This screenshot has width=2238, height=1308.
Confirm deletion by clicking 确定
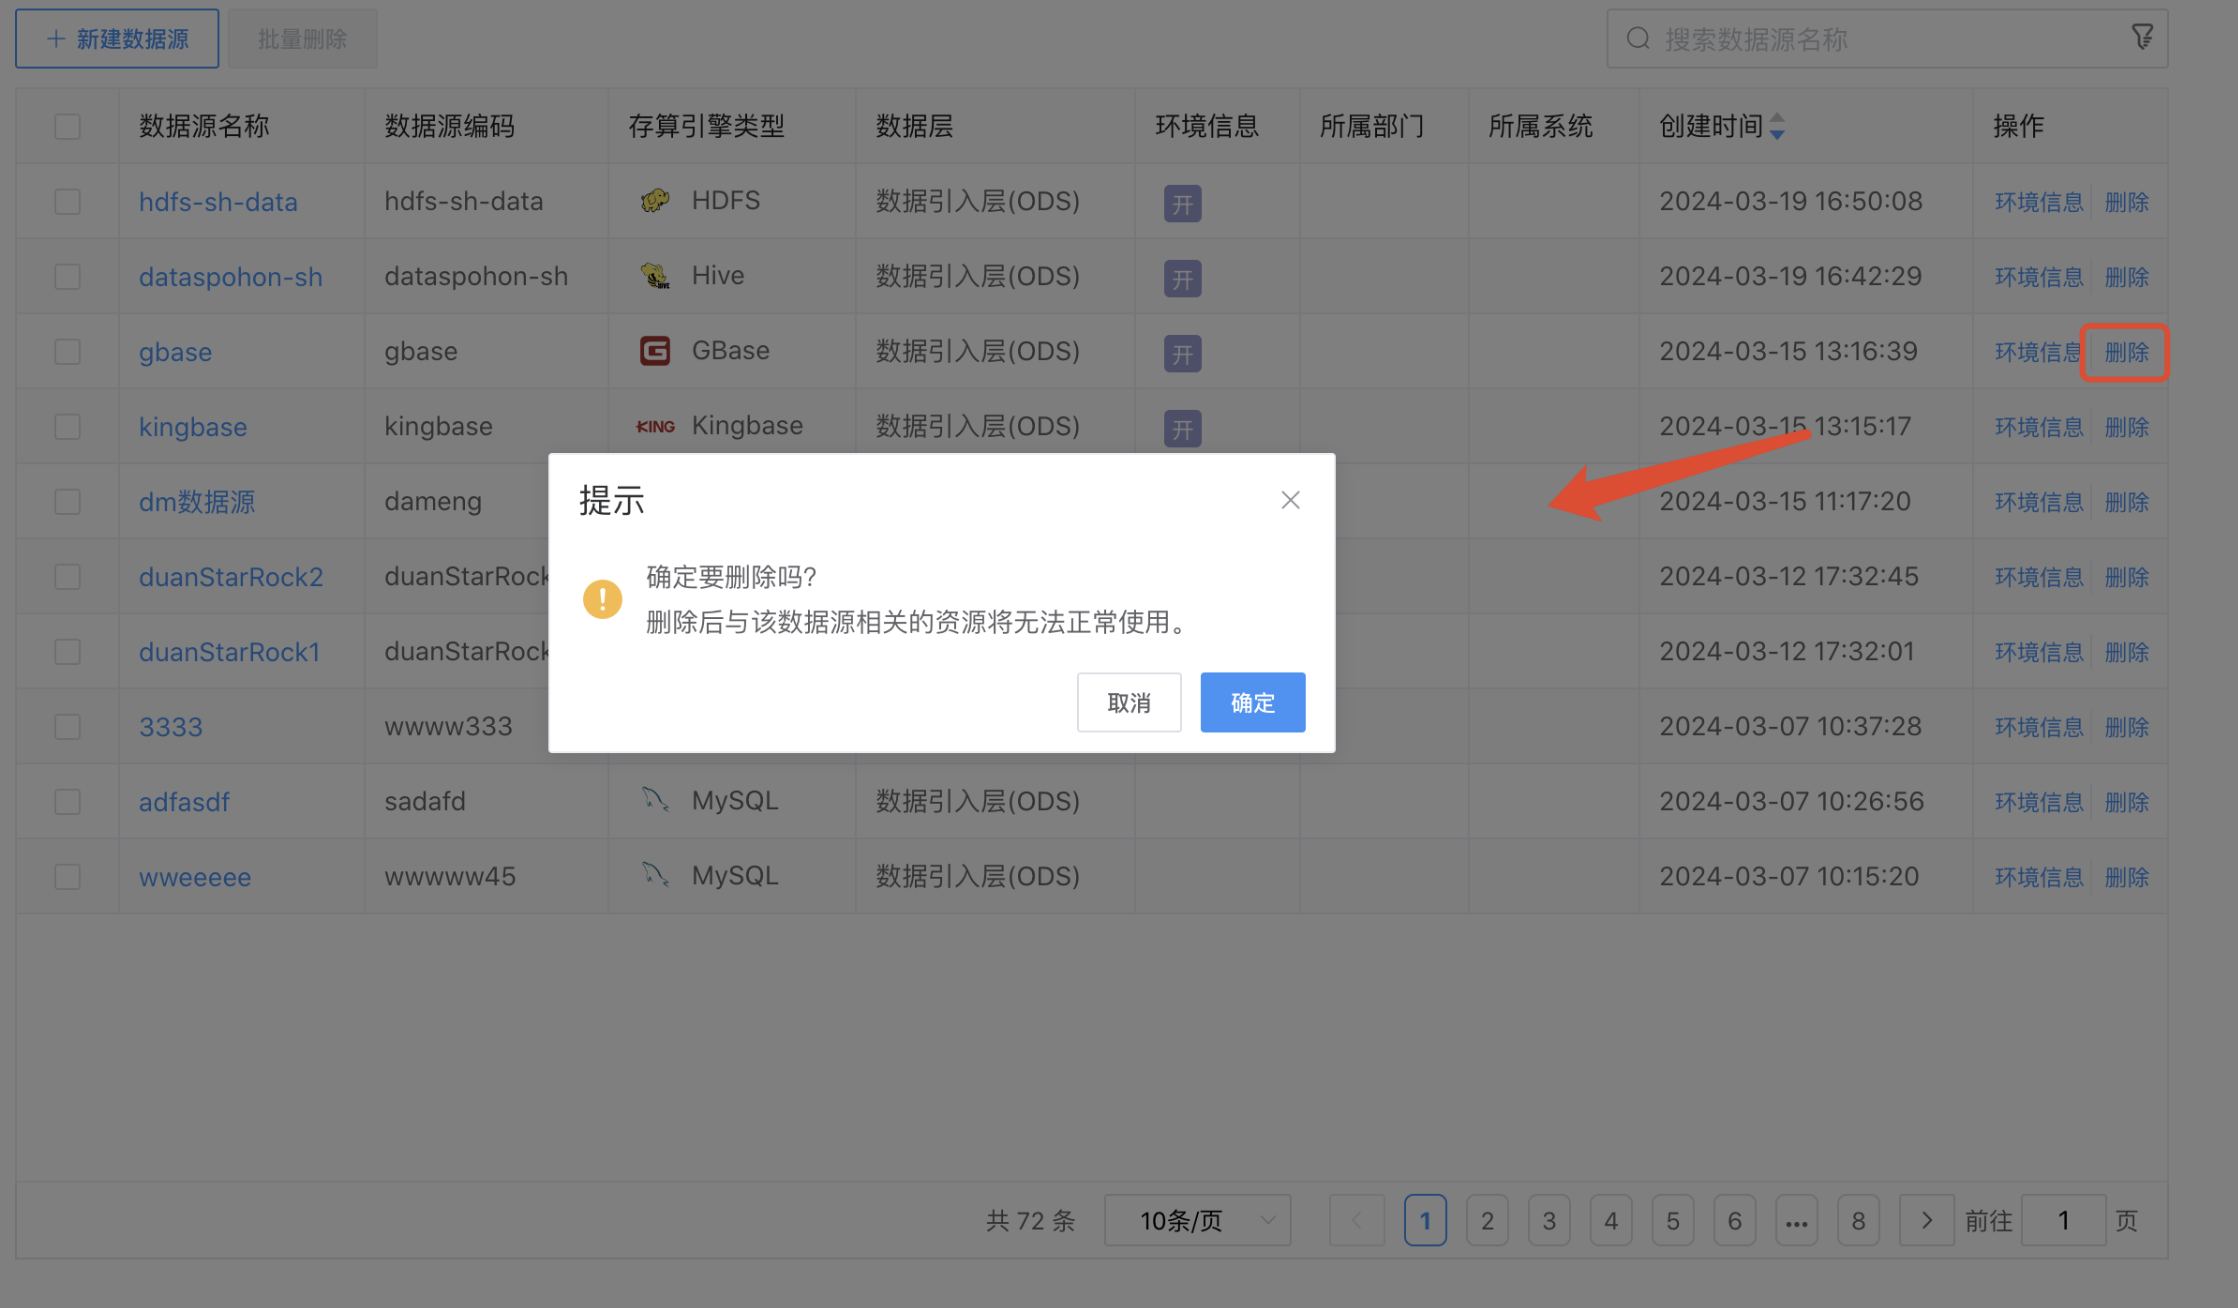coord(1252,702)
